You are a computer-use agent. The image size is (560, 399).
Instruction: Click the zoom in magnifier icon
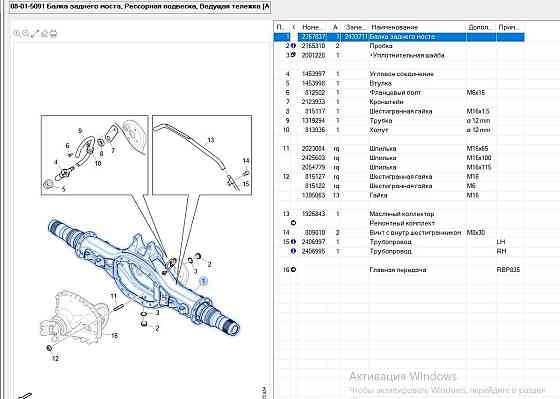click(16, 34)
